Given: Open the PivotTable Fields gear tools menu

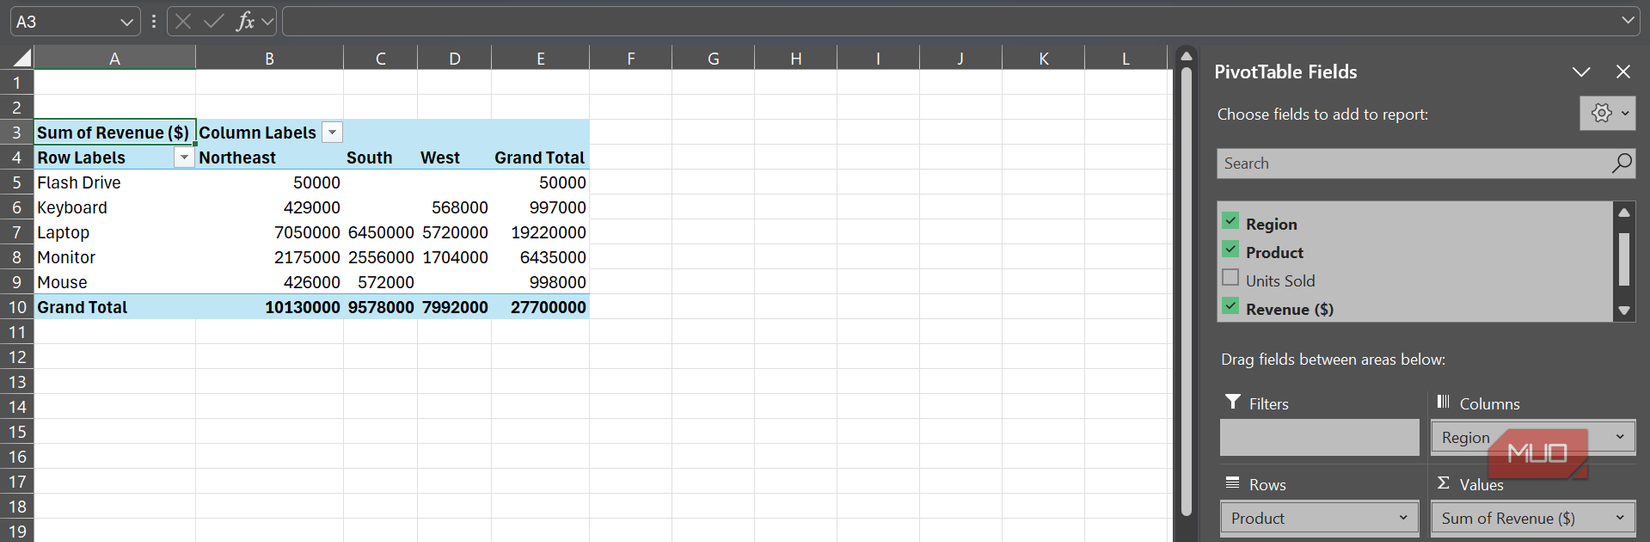Looking at the screenshot, I should [x=1607, y=113].
